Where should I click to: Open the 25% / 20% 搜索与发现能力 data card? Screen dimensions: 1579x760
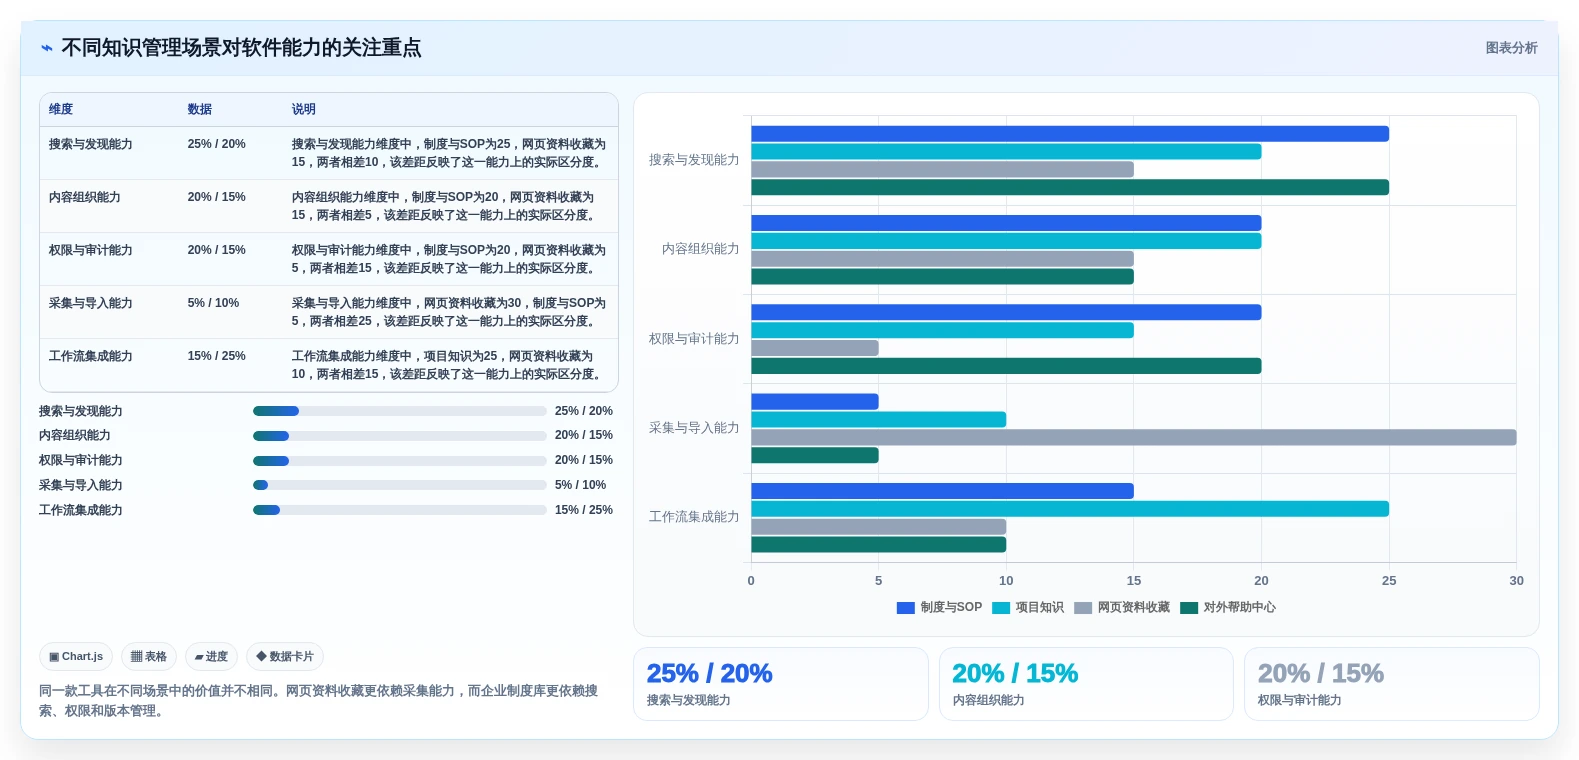coord(781,684)
